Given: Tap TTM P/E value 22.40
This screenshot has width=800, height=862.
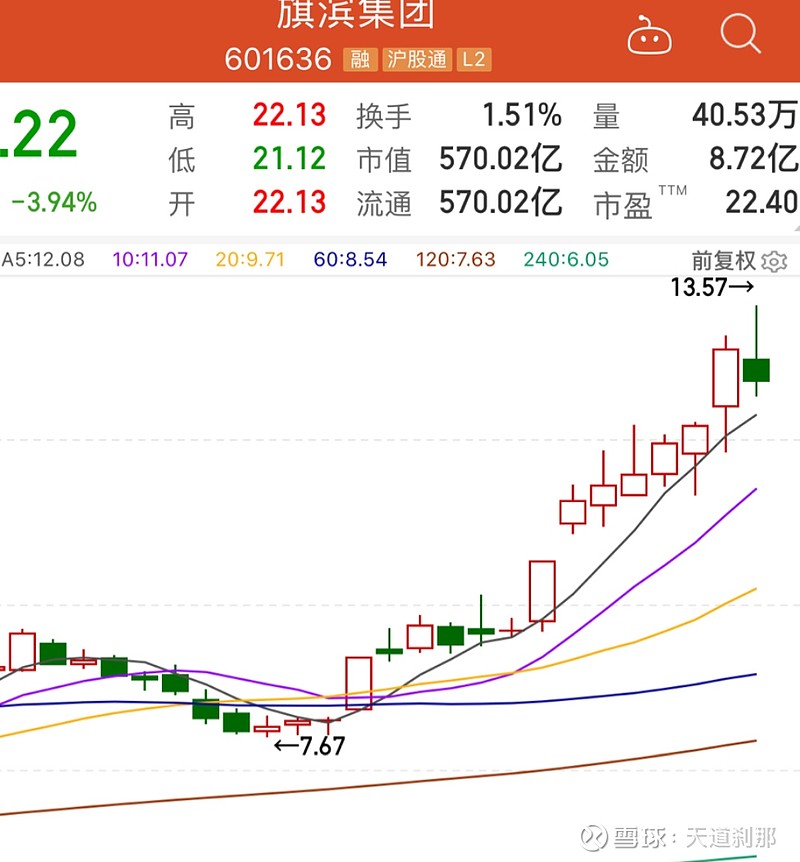Looking at the screenshot, I should pos(762,202).
